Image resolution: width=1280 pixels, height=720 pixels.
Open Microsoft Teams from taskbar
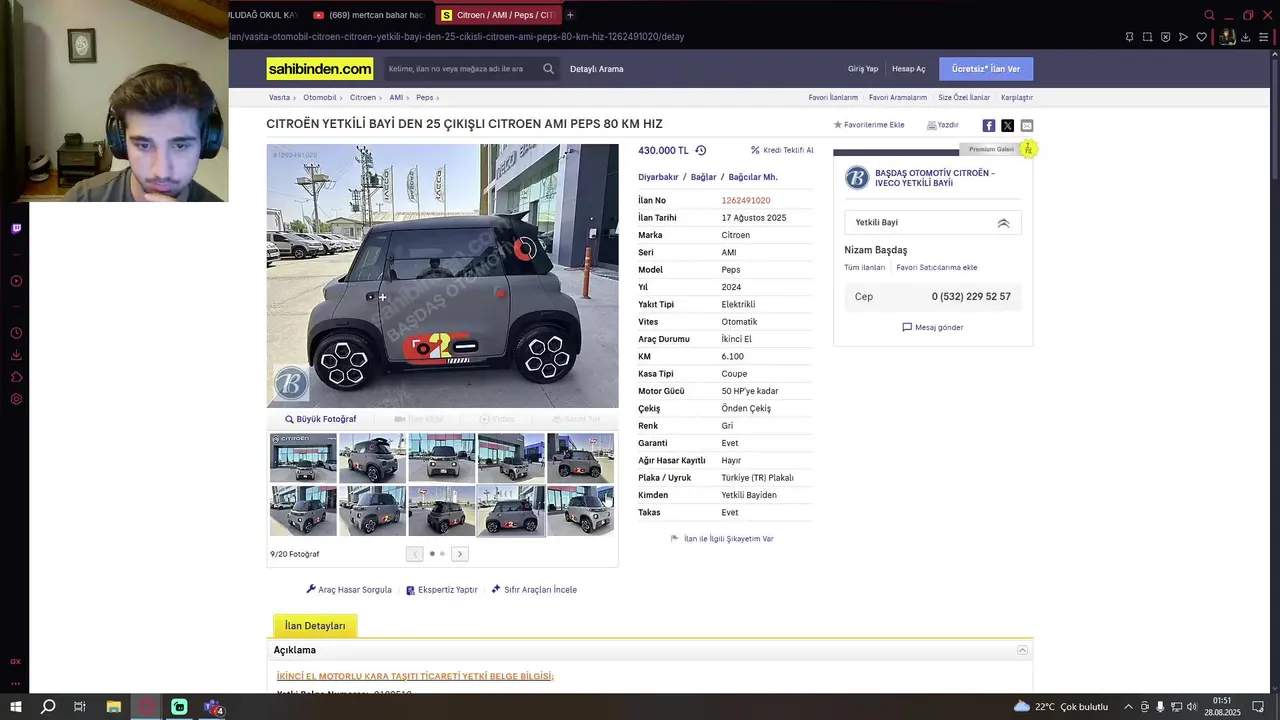pyautogui.click(x=213, y=707)
